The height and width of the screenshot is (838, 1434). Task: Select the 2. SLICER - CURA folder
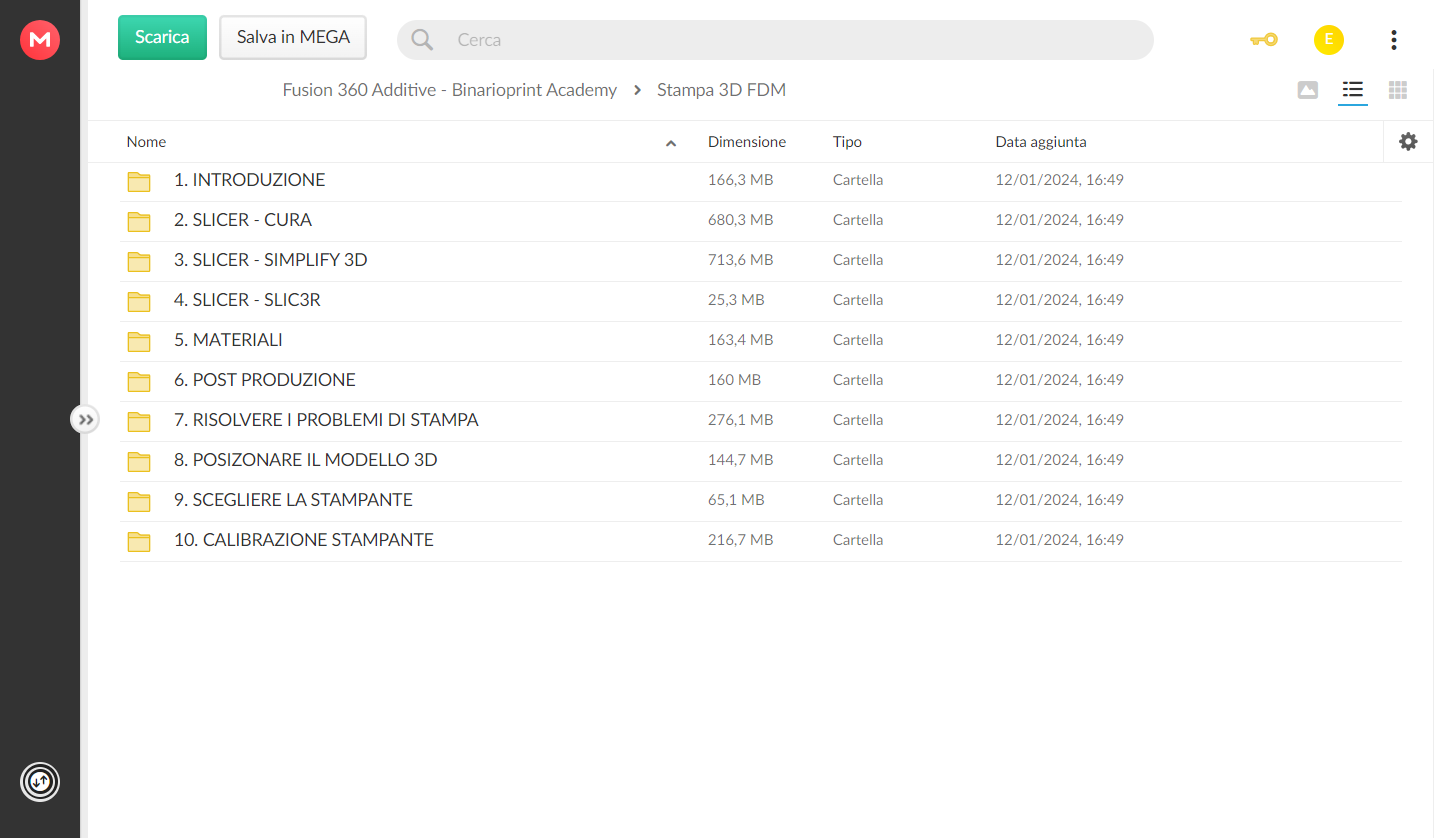click(x=760, y=221)
